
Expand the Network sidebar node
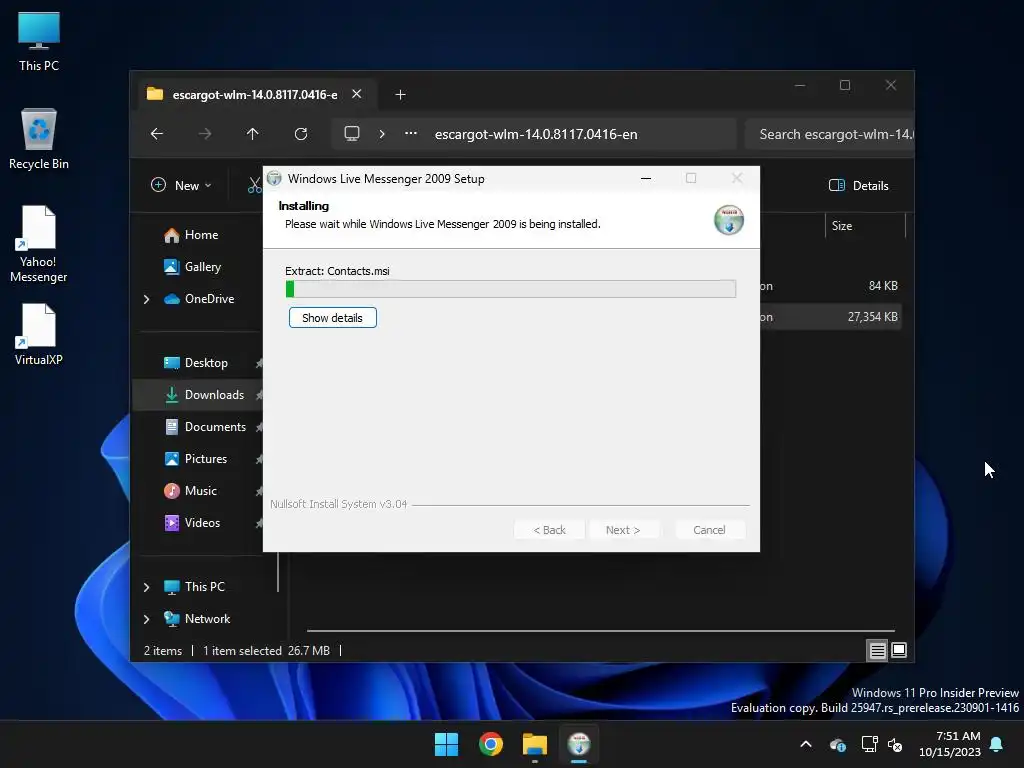pos(146,619)
